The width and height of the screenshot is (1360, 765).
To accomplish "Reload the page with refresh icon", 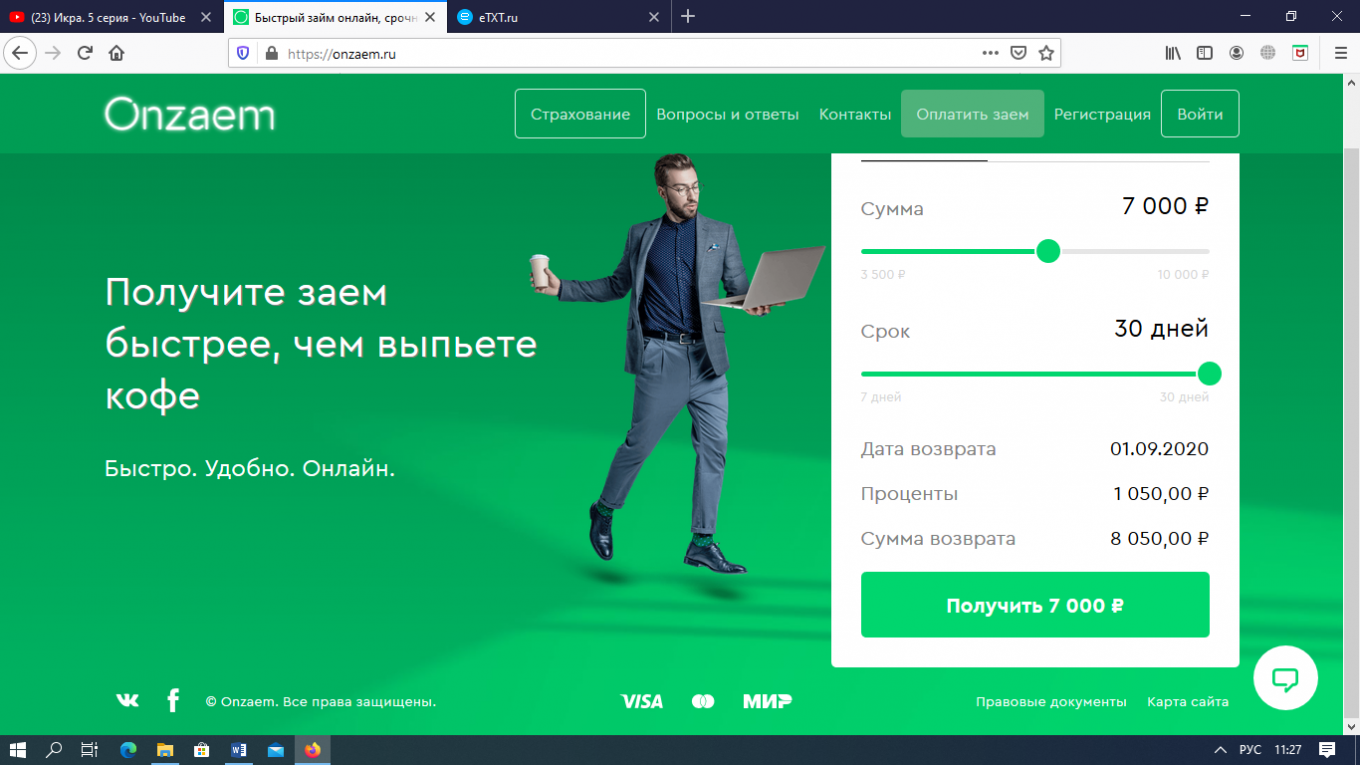I will pyautogui.click(x=85, y=53).
